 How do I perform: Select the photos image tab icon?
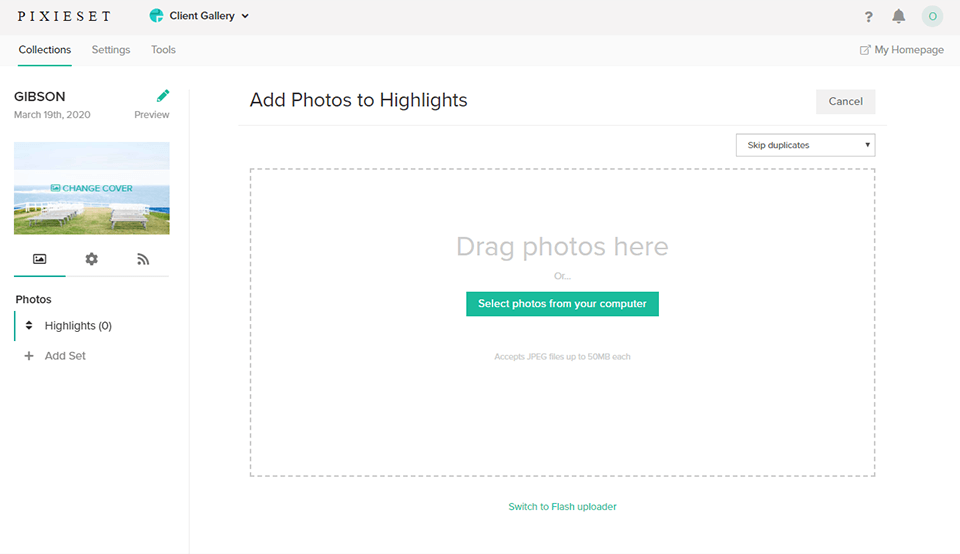click(x=39, y=259)
